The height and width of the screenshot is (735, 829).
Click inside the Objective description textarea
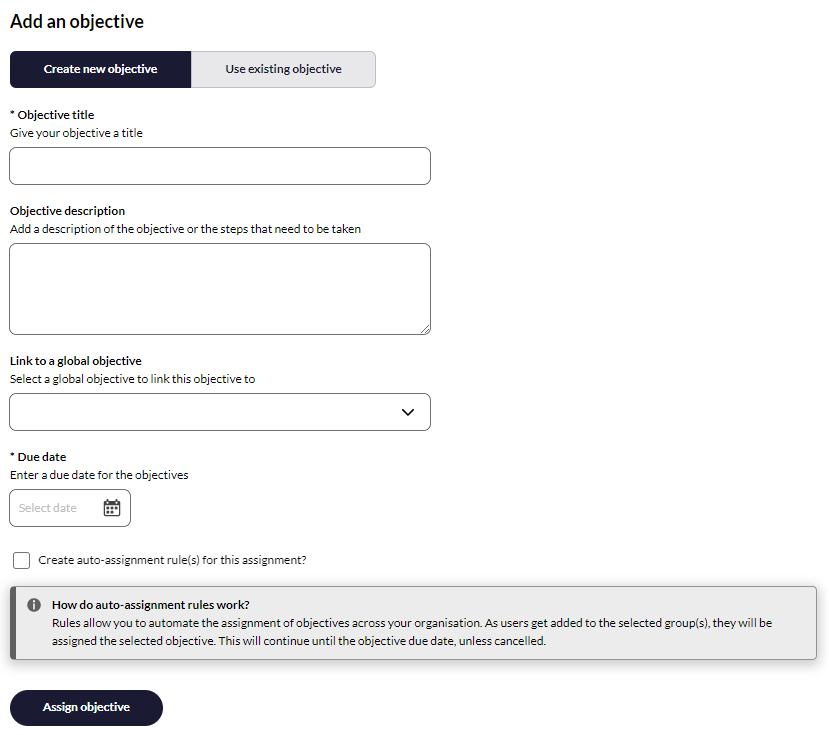tap(220, 289)
